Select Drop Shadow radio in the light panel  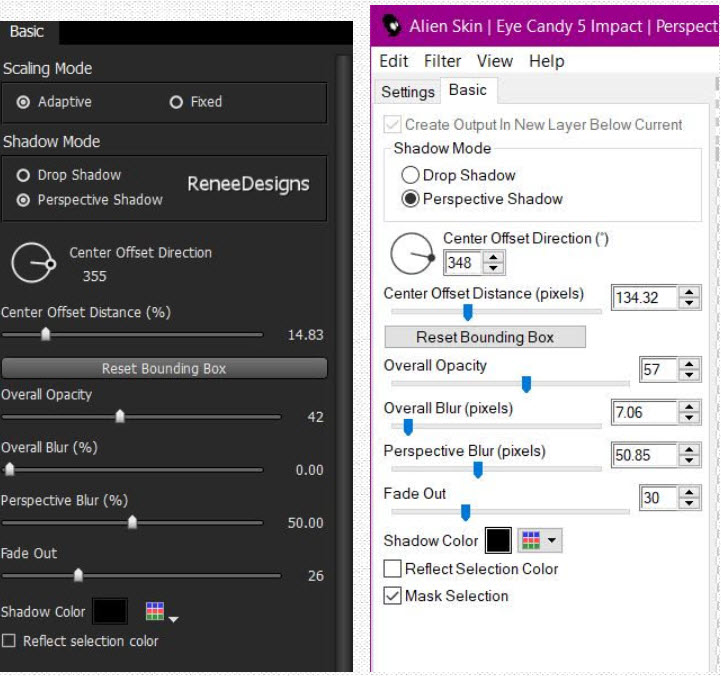[410, 175]
